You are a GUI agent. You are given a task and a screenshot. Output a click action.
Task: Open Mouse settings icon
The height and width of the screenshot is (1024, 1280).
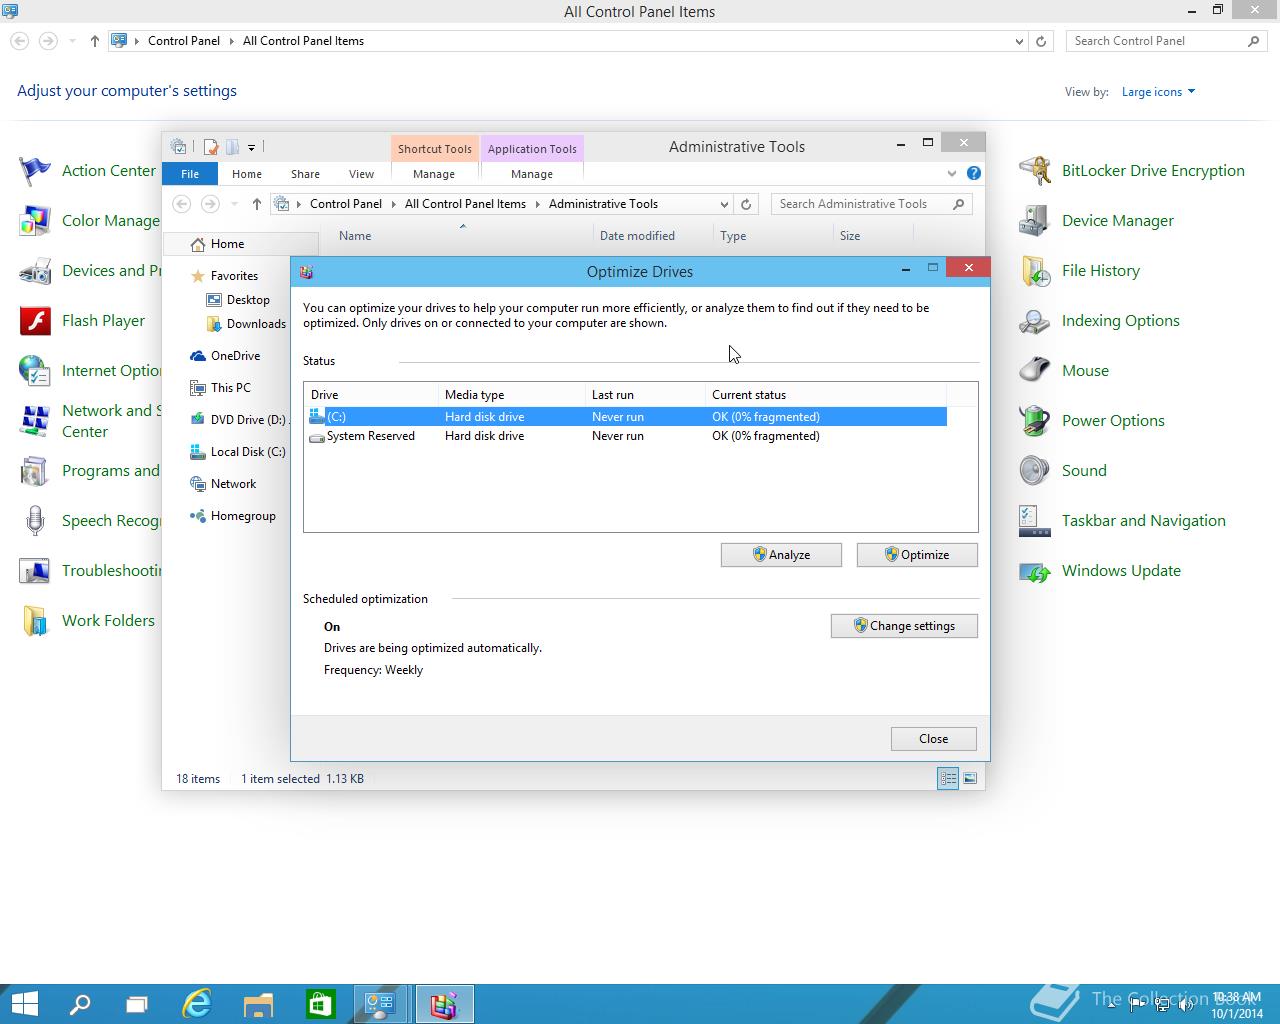pos(1035,371)
